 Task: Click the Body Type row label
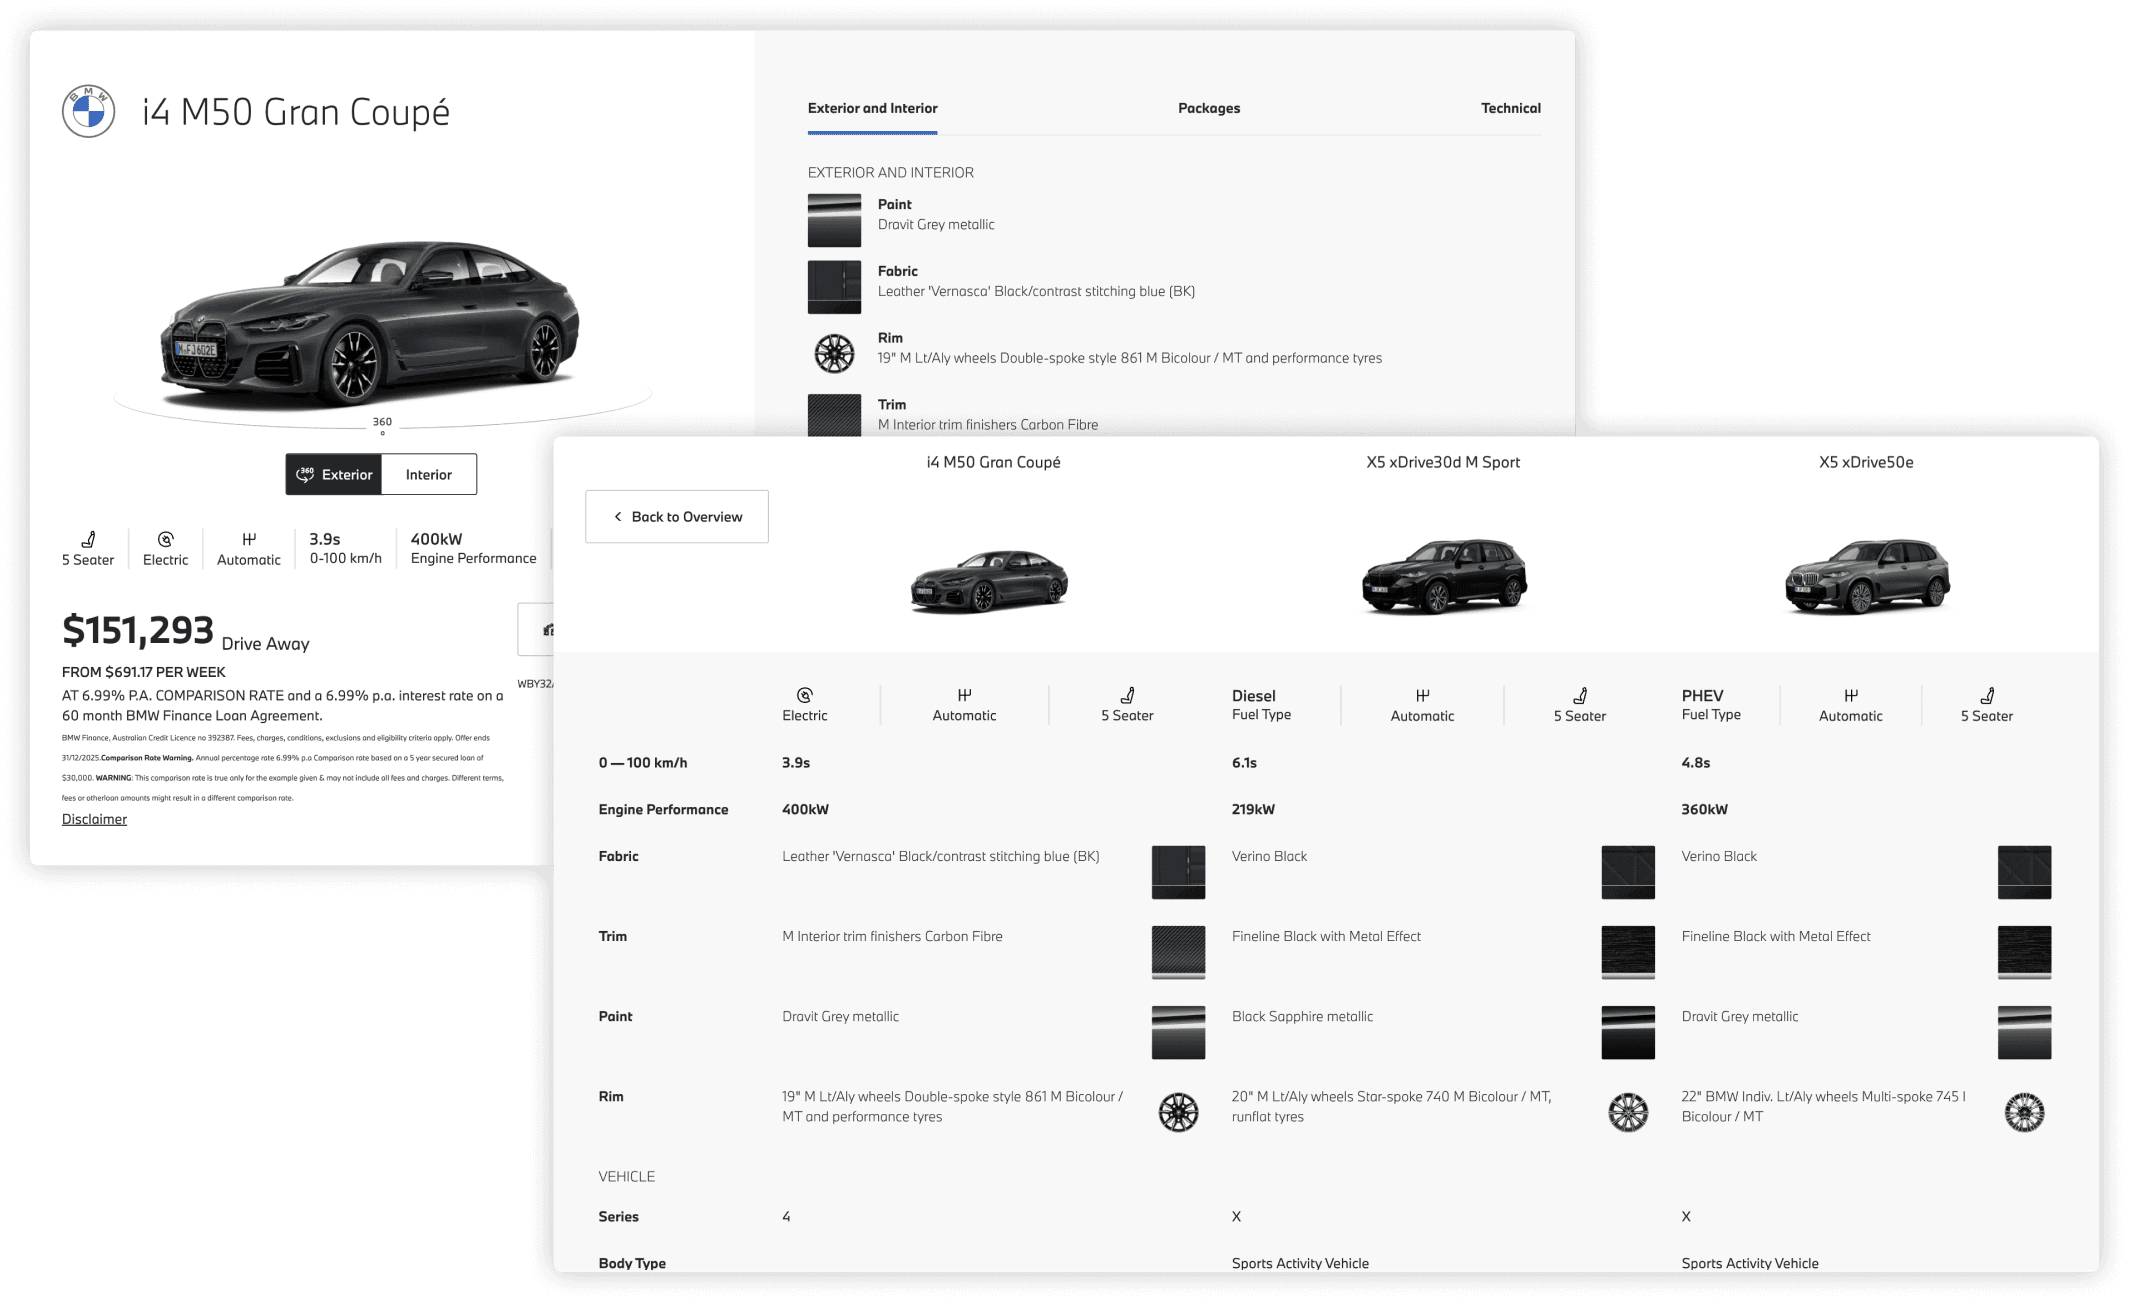point(632,1263)
